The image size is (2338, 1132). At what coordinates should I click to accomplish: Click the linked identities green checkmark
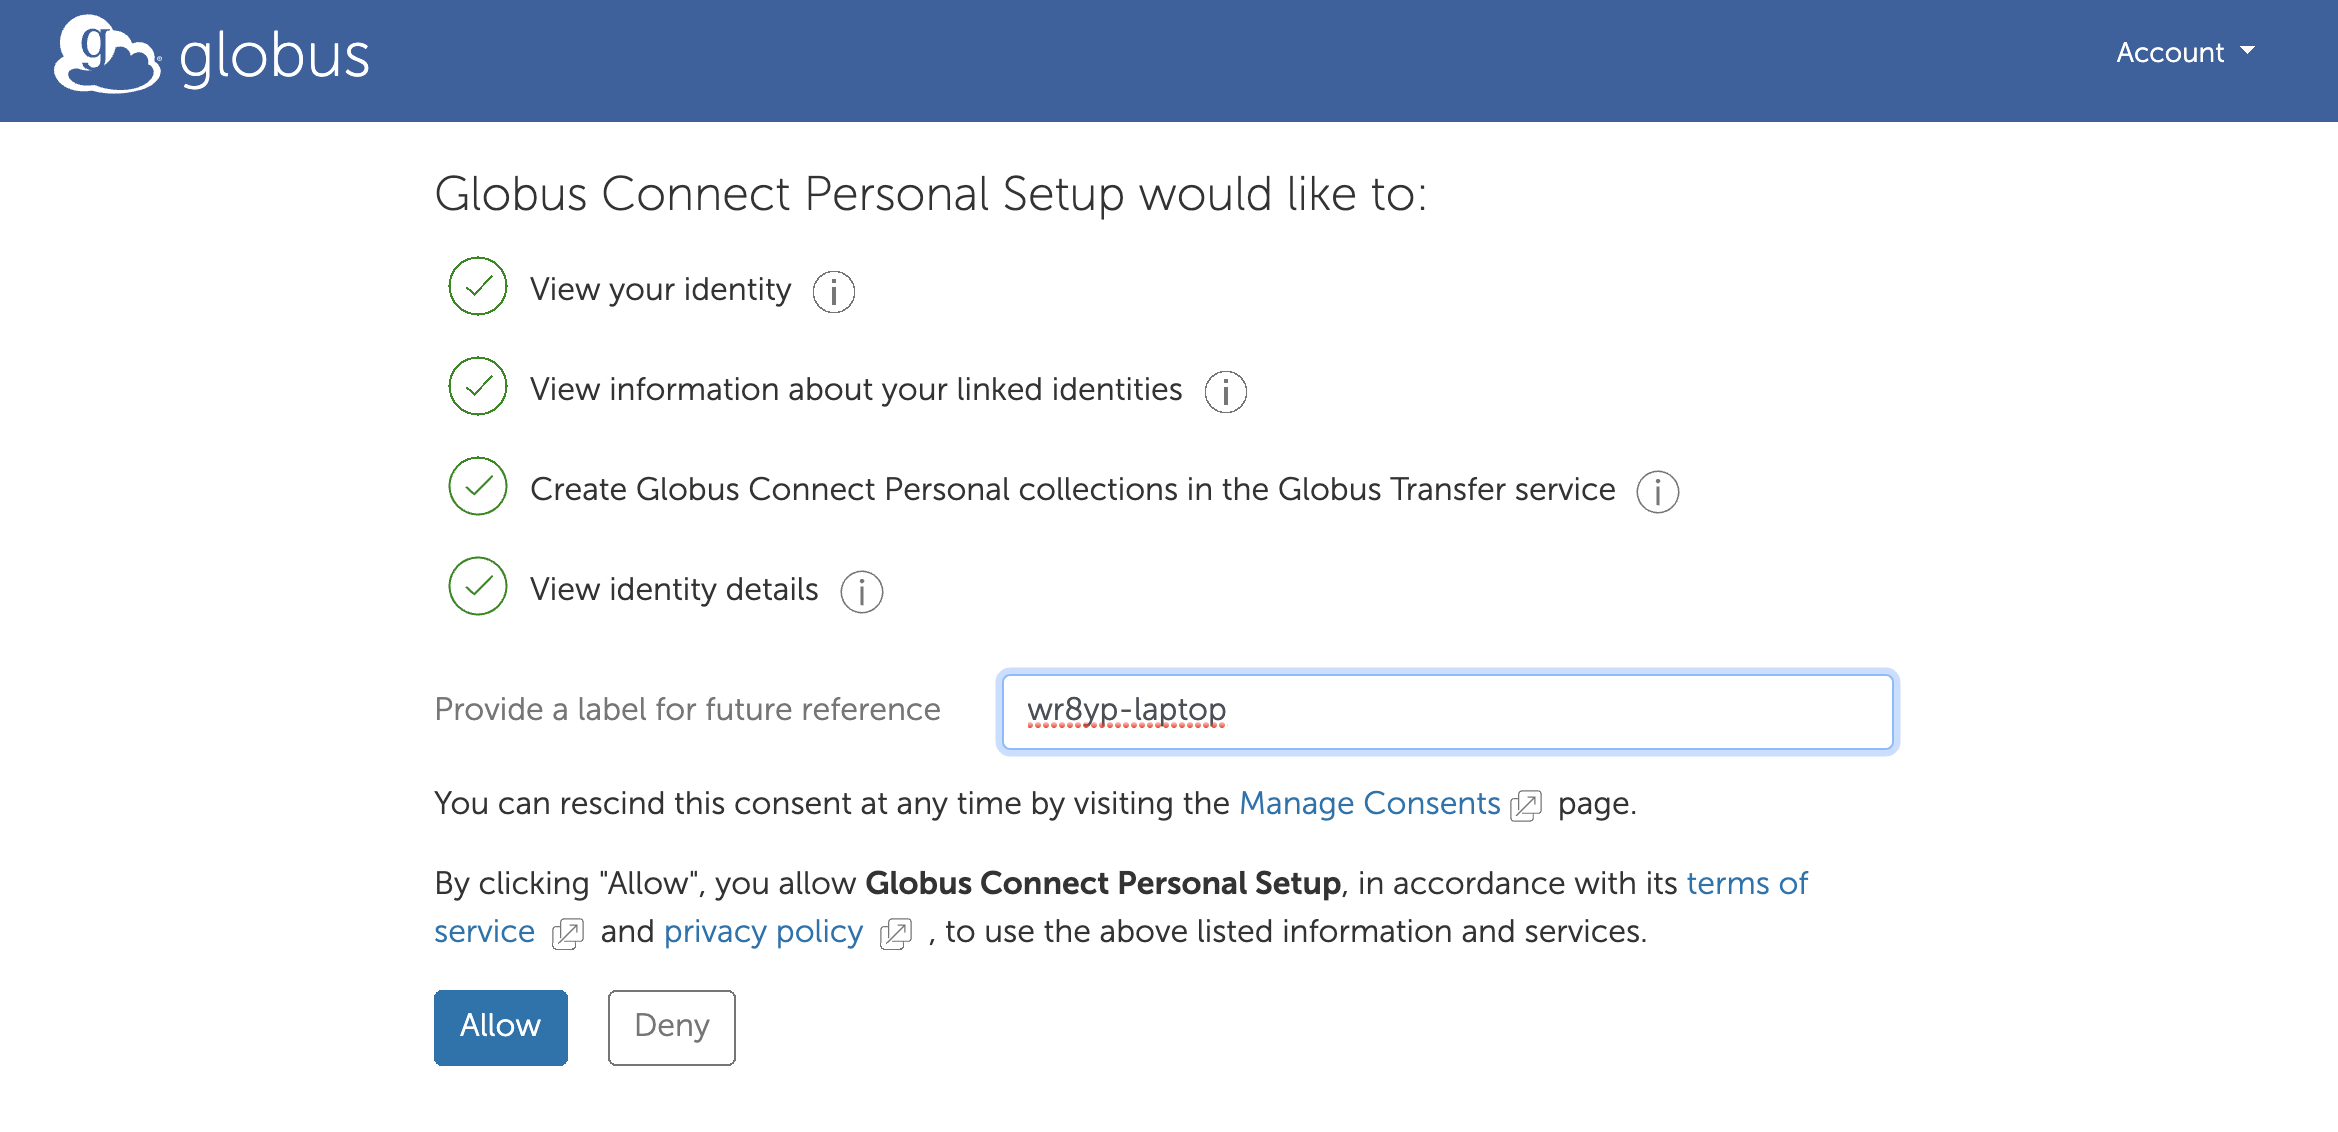point(478,386)
